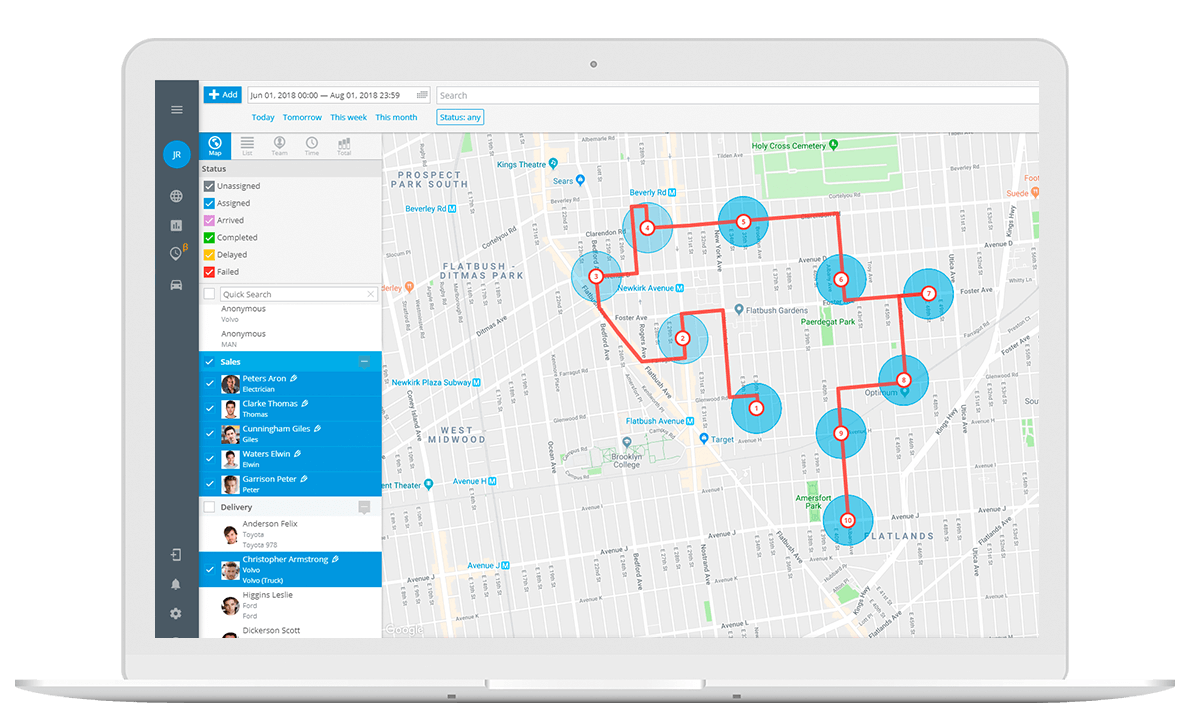Screen dimensions: 1194x723
Task: Collapse the Delivery group
Action: [364, 507]
